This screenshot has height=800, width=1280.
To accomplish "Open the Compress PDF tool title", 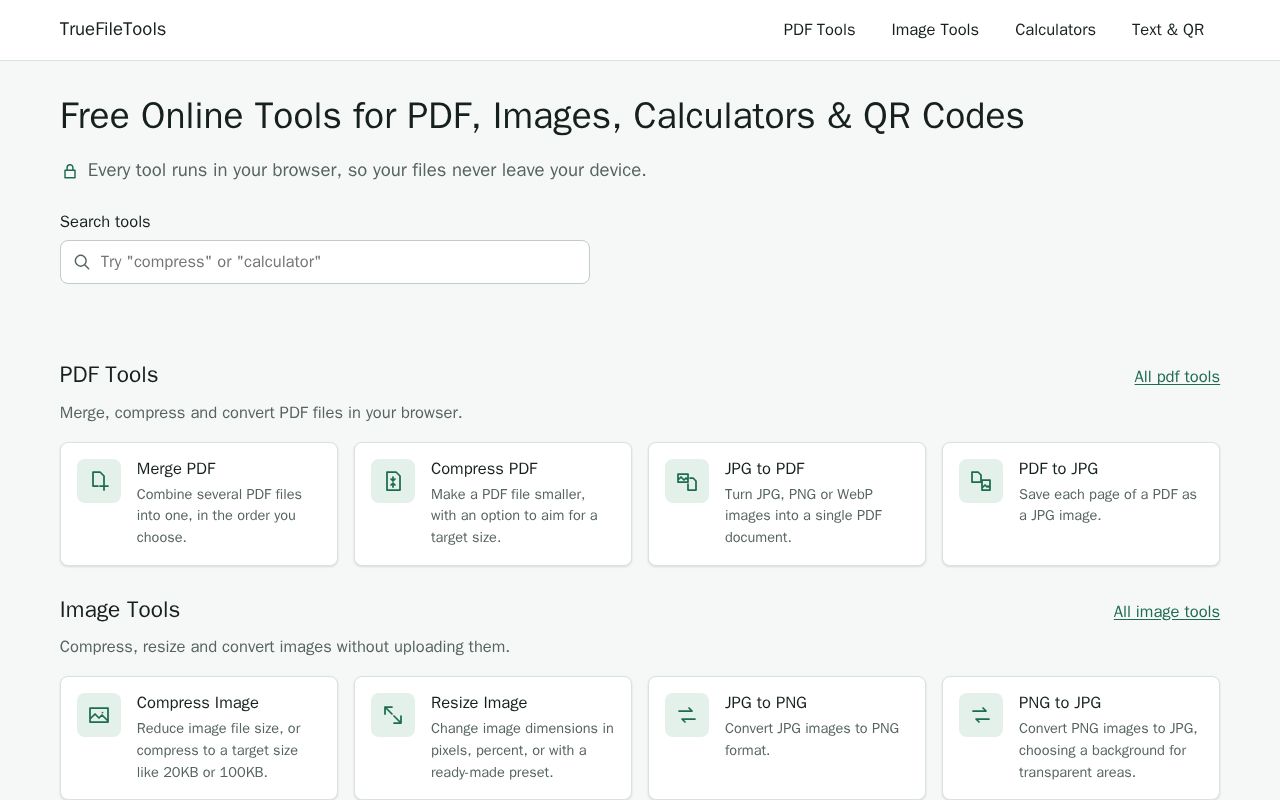I will [484, 469].
